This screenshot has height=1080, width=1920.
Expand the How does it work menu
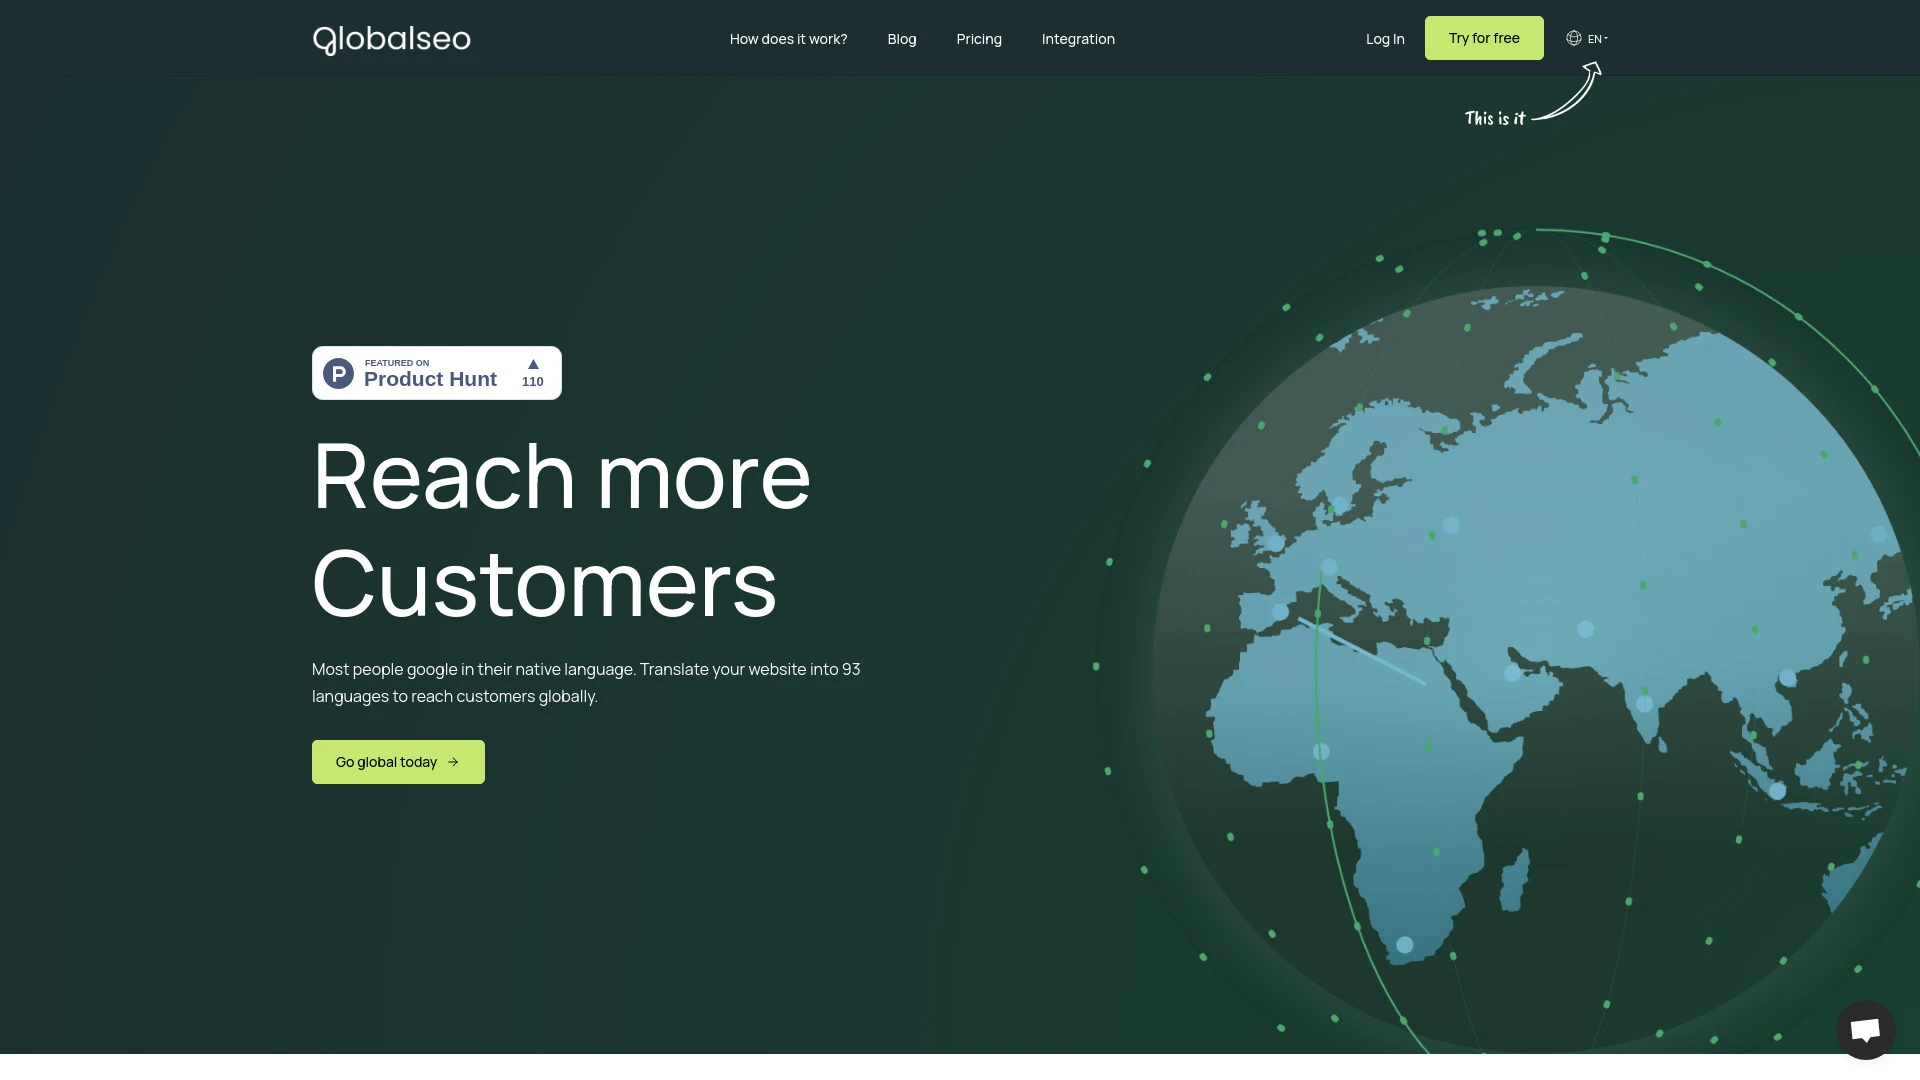point(789,38)
